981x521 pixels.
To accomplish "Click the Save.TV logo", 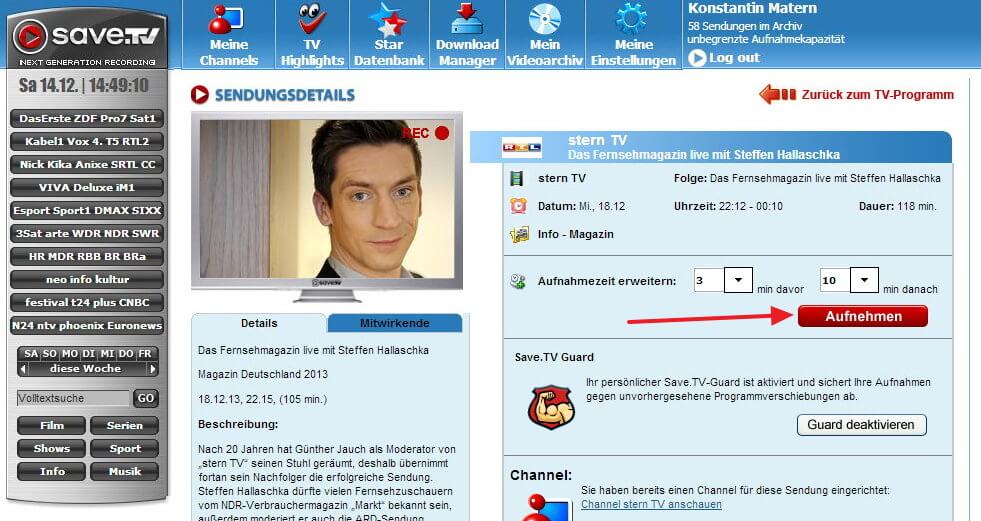I will tap(86, 38).
